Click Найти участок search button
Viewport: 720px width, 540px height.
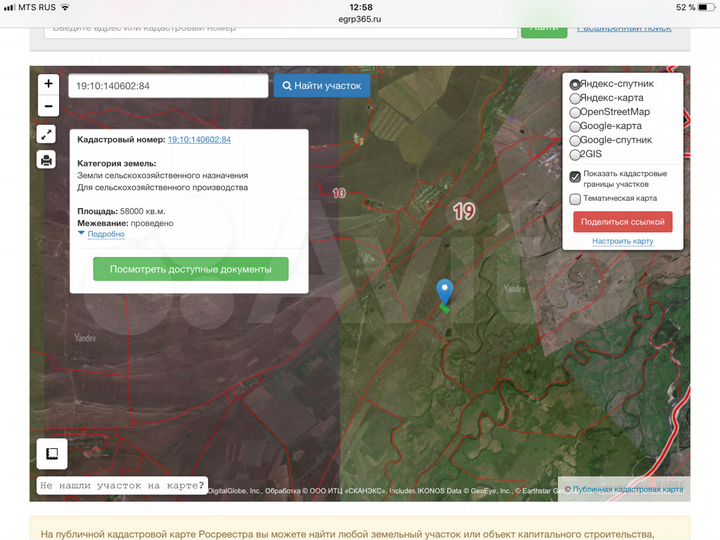pyautogui.click(x=322, y=86)
